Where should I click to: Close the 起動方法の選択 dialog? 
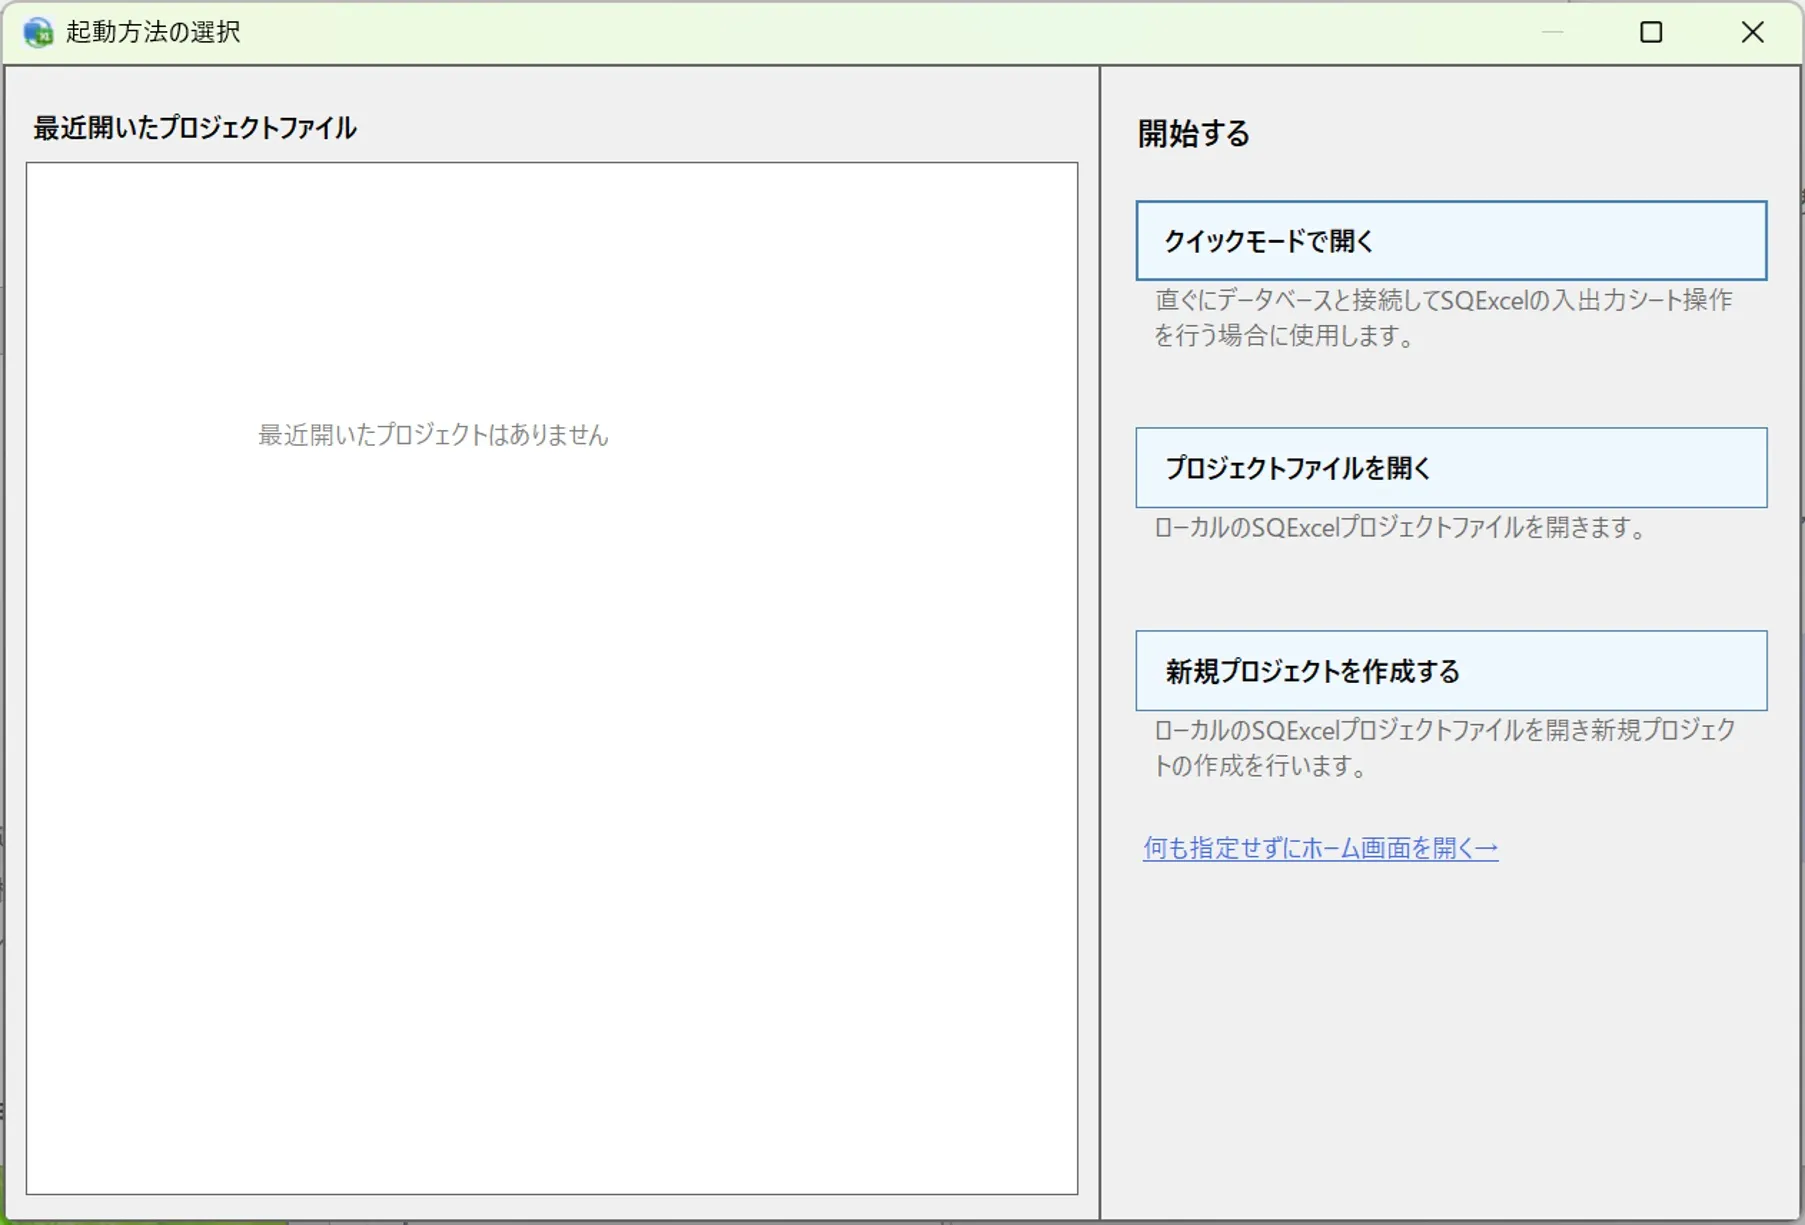[1752, 32]
